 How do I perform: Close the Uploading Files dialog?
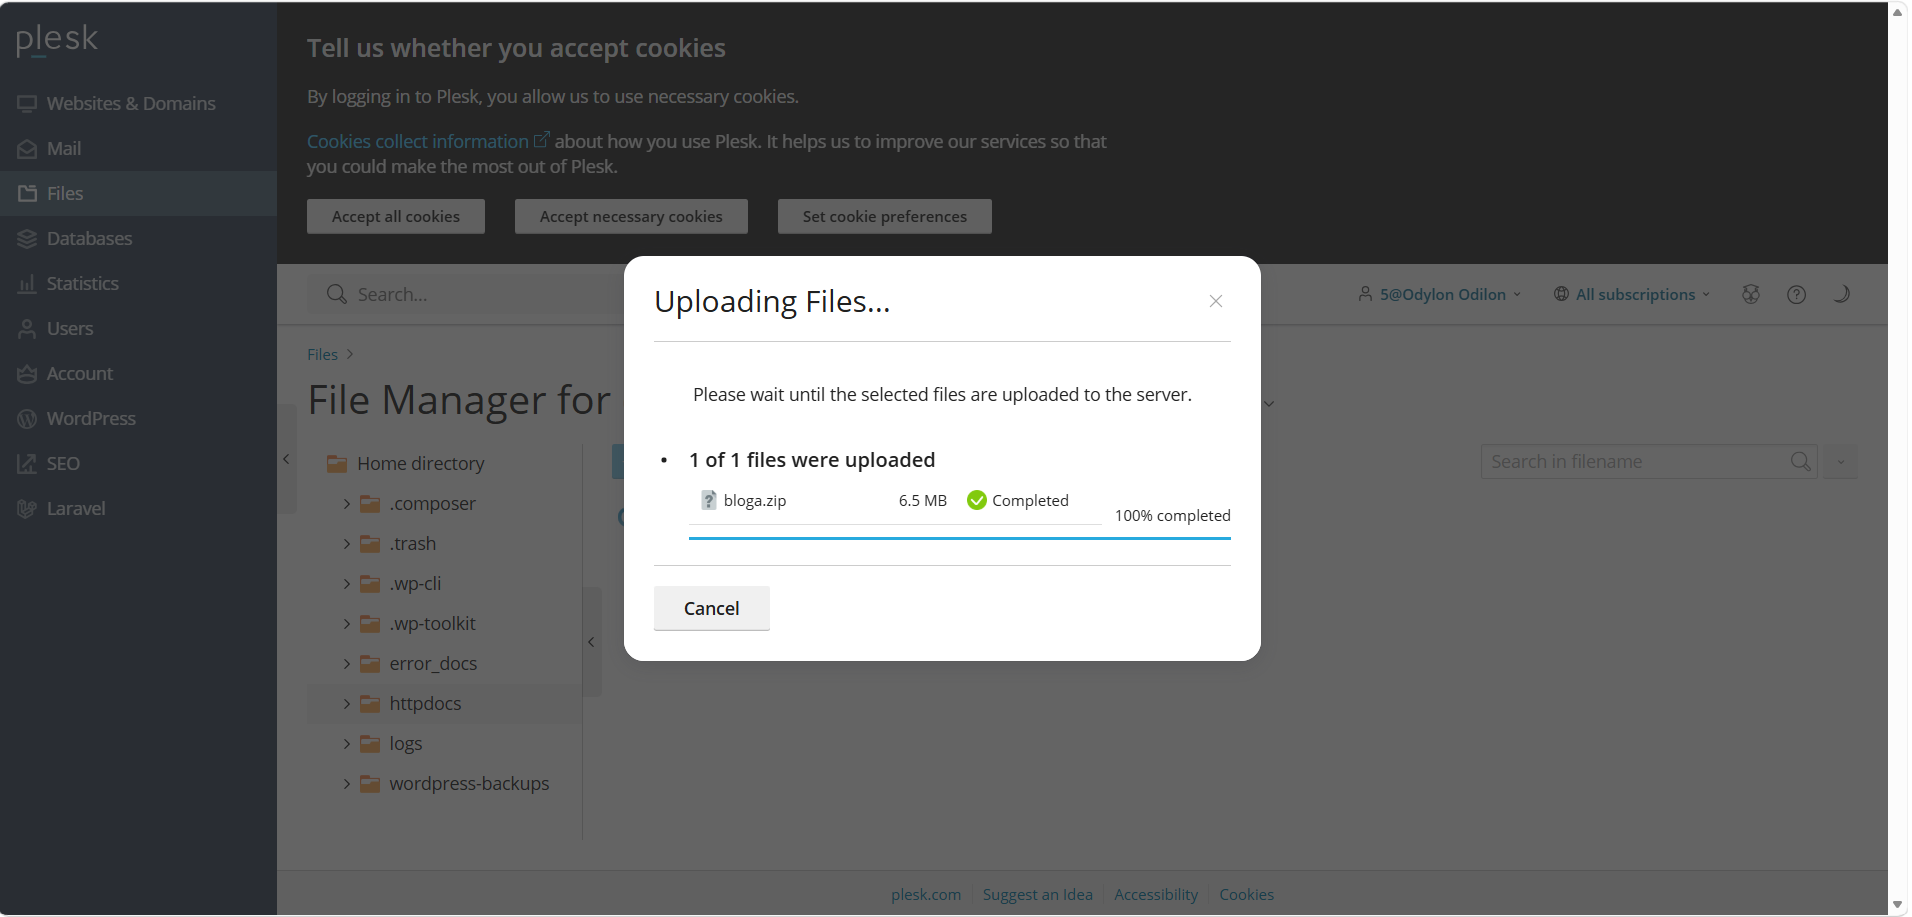pos(1215,301)
